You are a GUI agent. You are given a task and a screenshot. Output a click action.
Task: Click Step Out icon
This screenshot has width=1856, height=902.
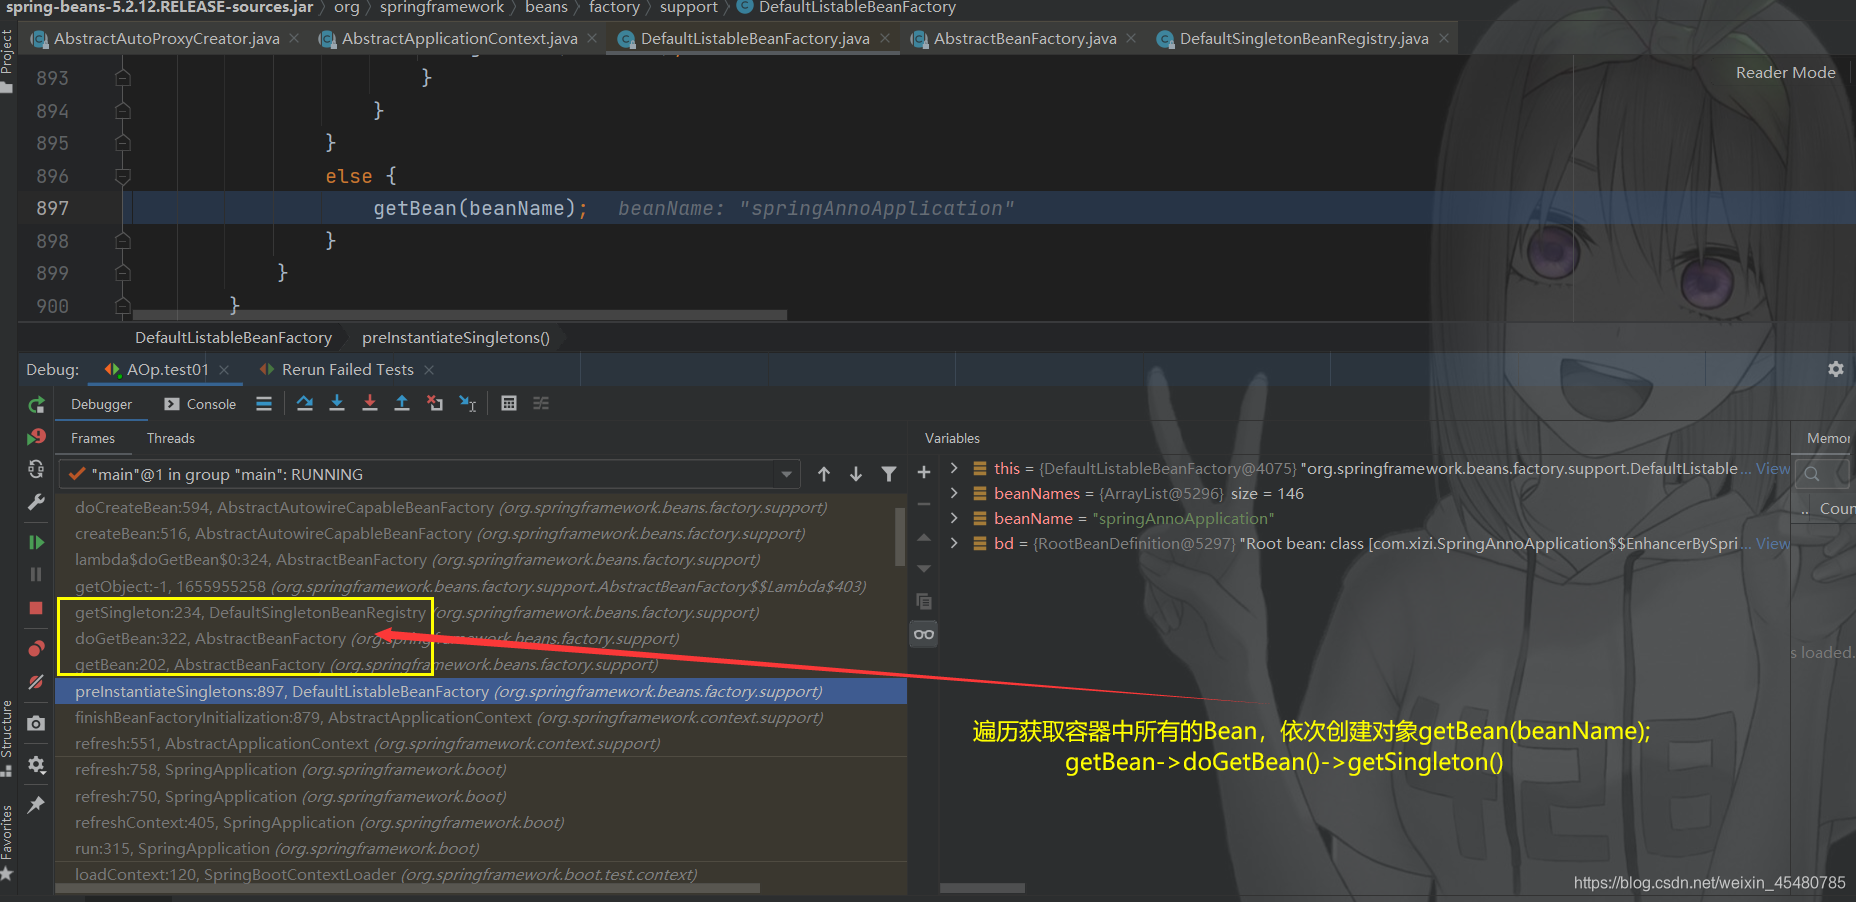click(x=402, y=403)
